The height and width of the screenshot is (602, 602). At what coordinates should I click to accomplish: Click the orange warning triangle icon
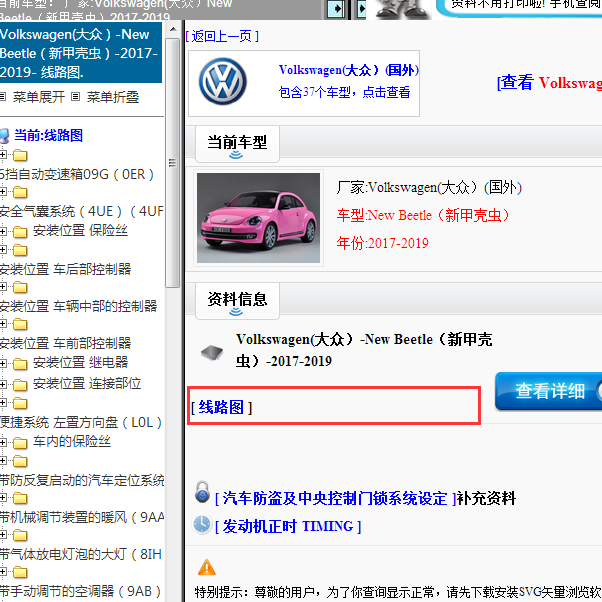[207, 567]
